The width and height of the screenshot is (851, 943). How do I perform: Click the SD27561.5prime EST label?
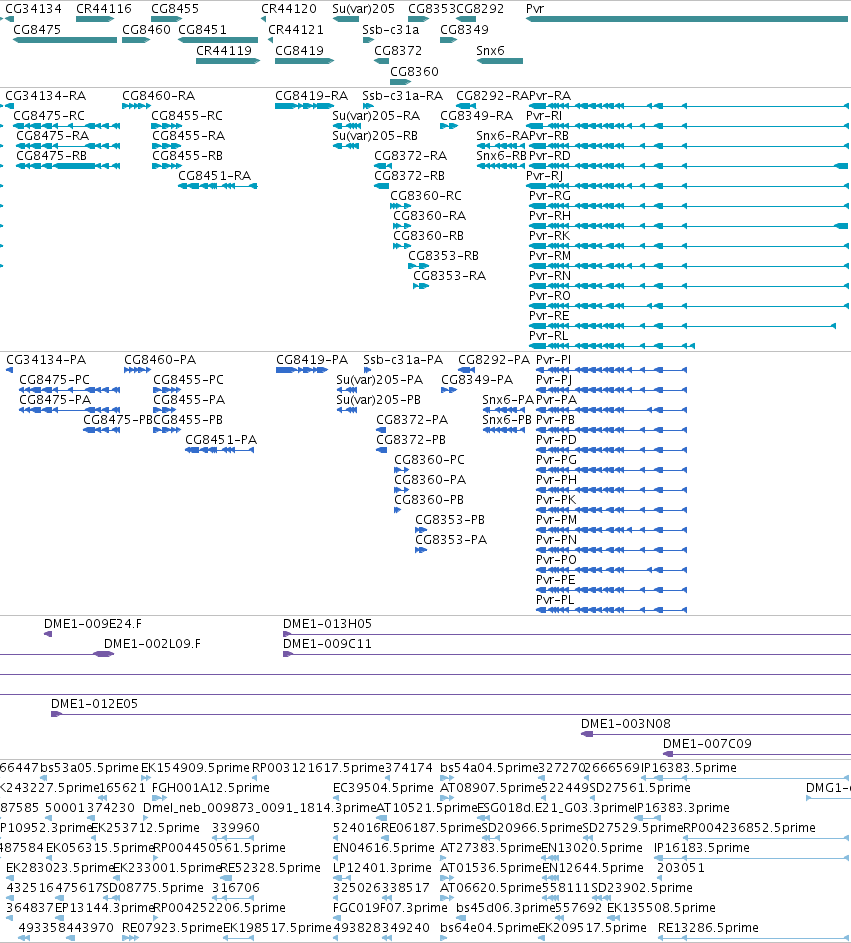(x=640, y=787)
